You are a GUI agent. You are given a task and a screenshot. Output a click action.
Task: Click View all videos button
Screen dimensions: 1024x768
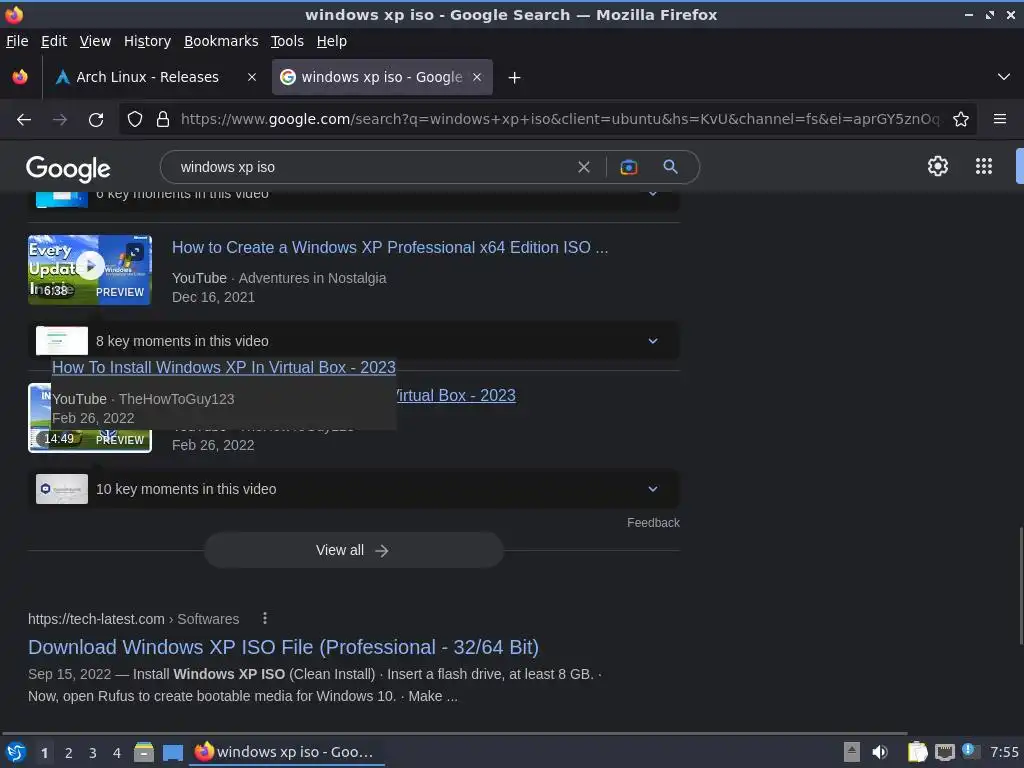[353, 551]
